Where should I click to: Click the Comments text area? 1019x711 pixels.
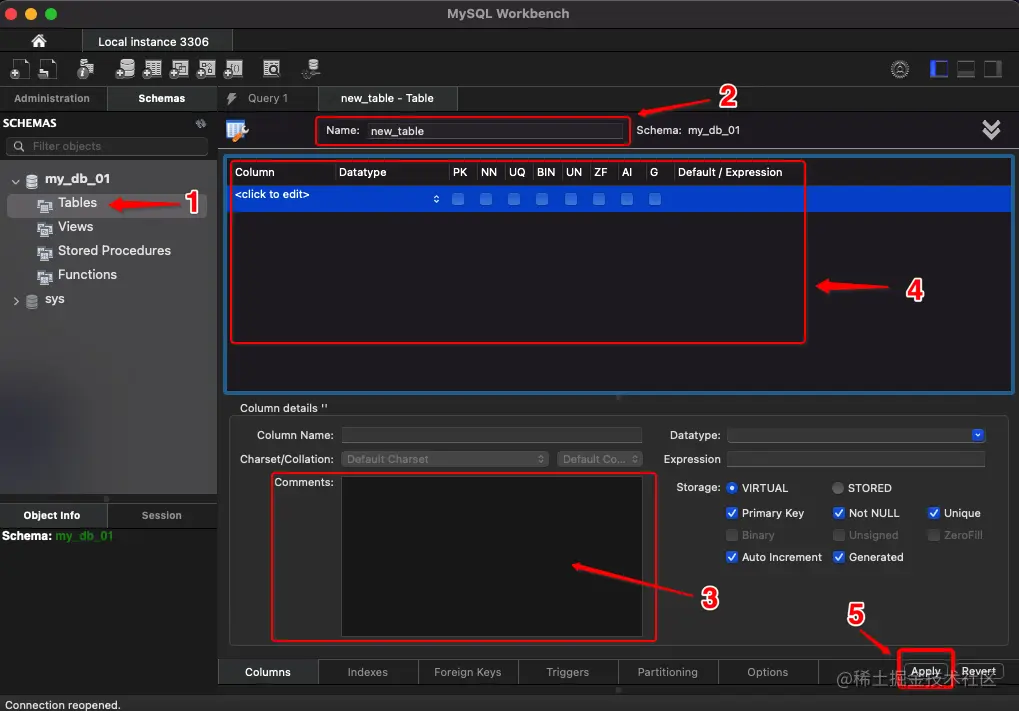[491, 556]
